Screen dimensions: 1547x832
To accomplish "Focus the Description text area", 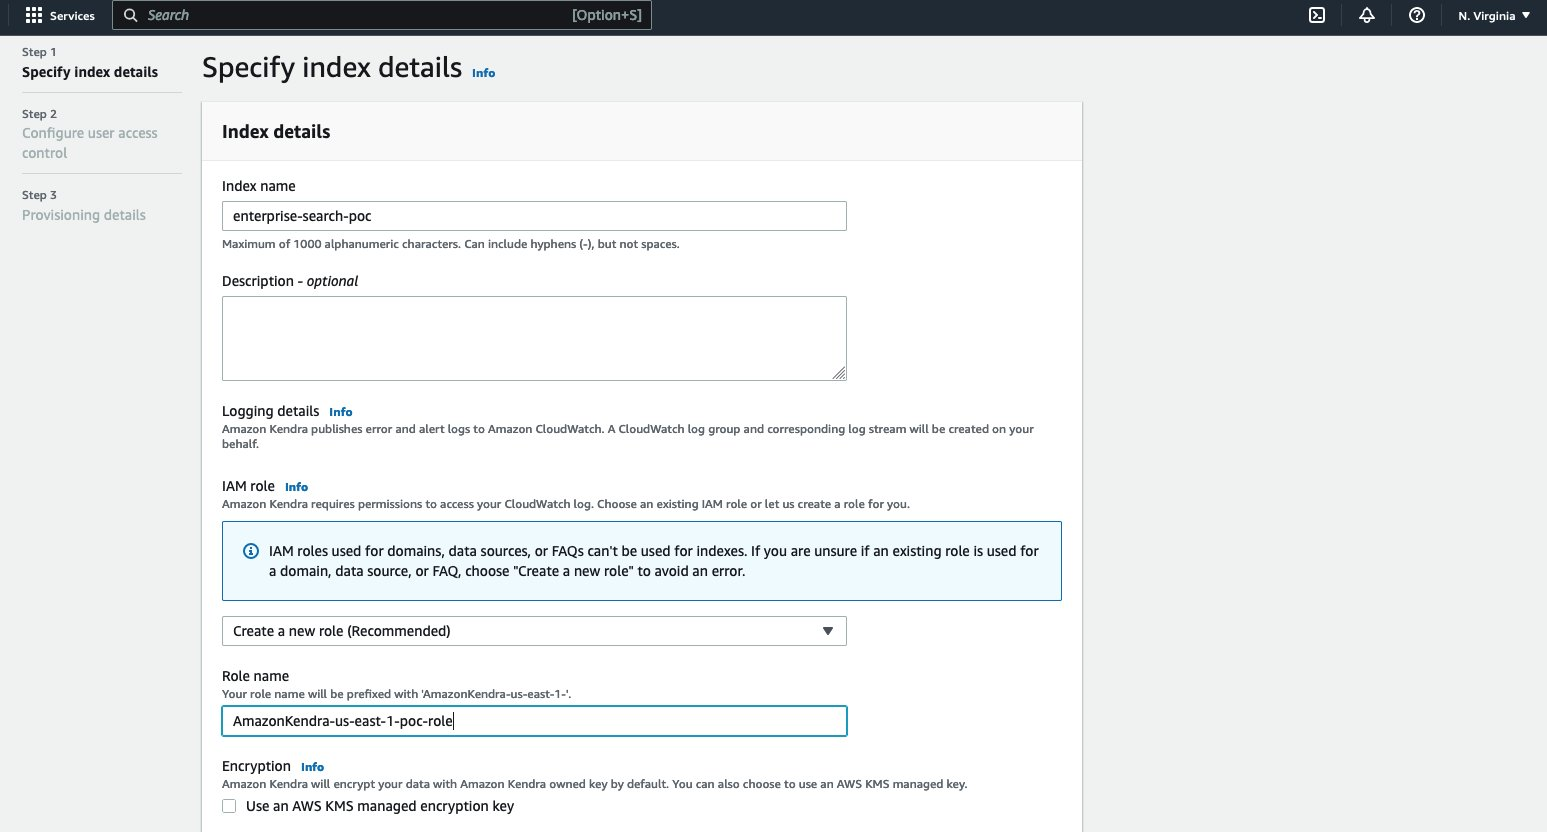I will click(534, 338).
